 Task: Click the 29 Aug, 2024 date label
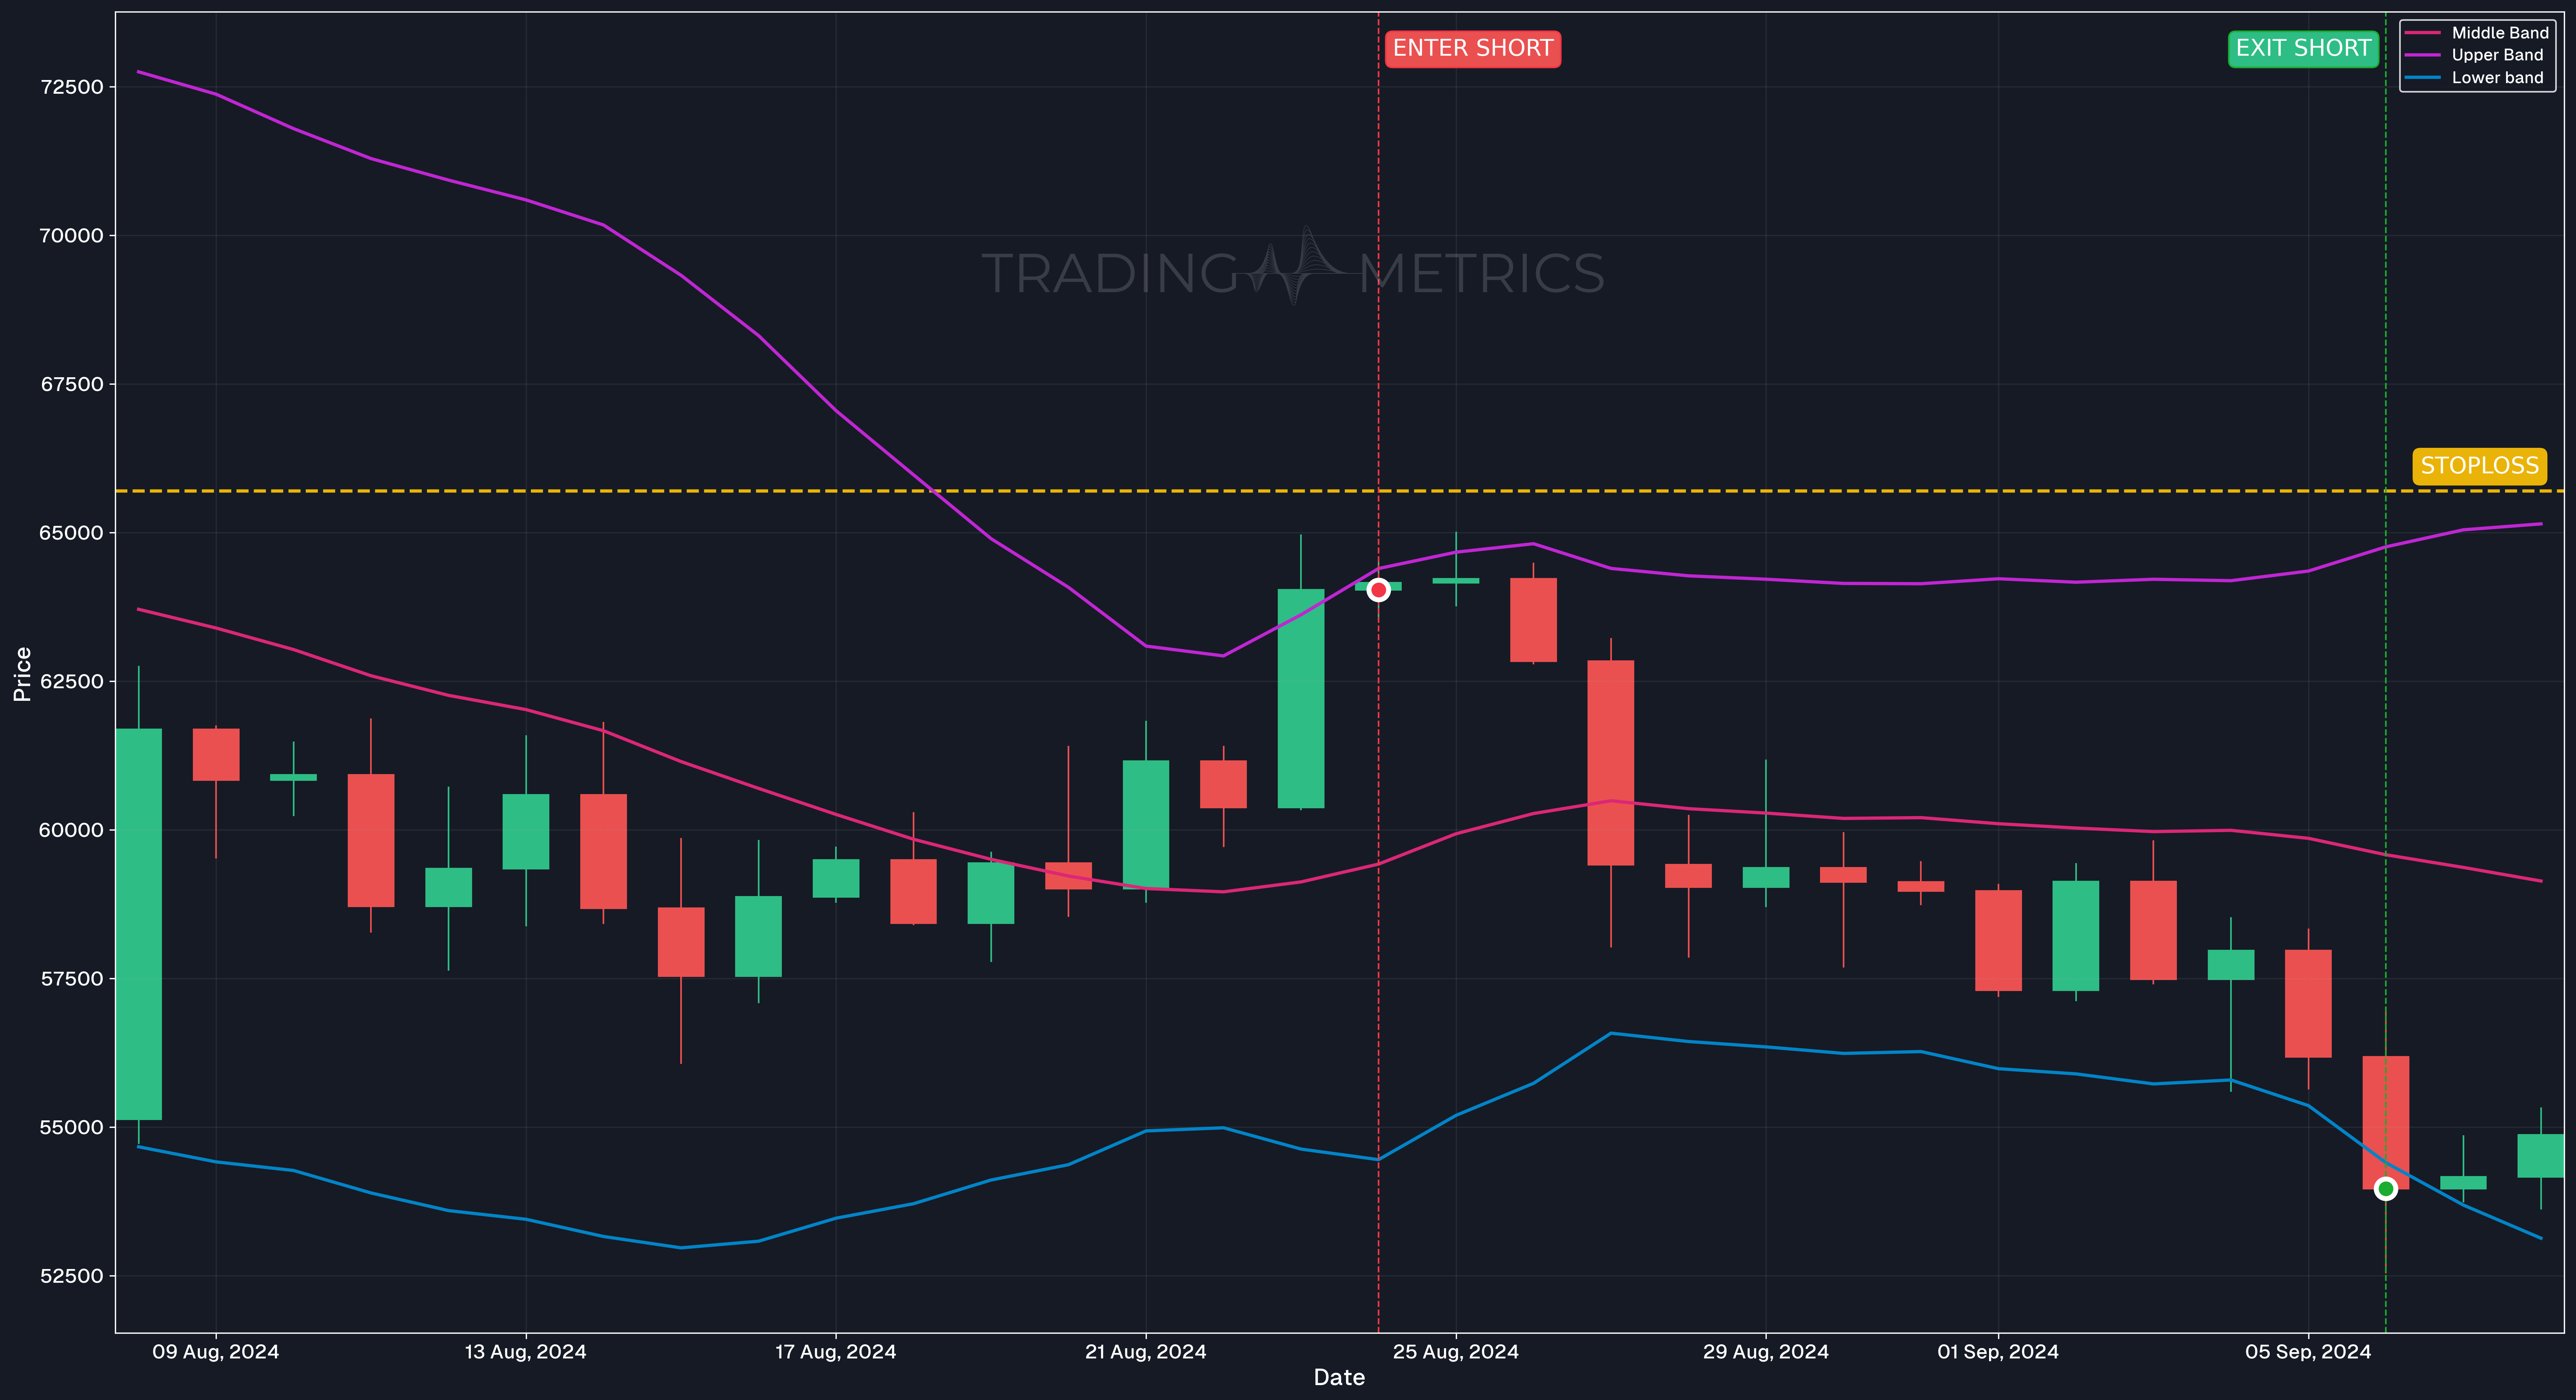pyautogui.click(x=1766, y=1352)
